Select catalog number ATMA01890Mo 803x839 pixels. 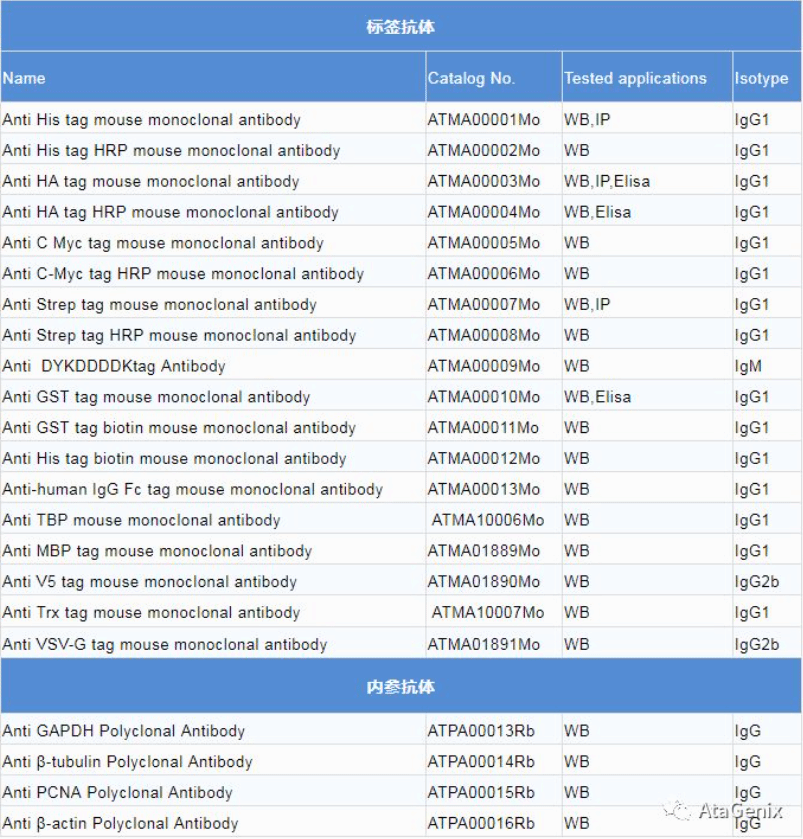pos(484,581)
